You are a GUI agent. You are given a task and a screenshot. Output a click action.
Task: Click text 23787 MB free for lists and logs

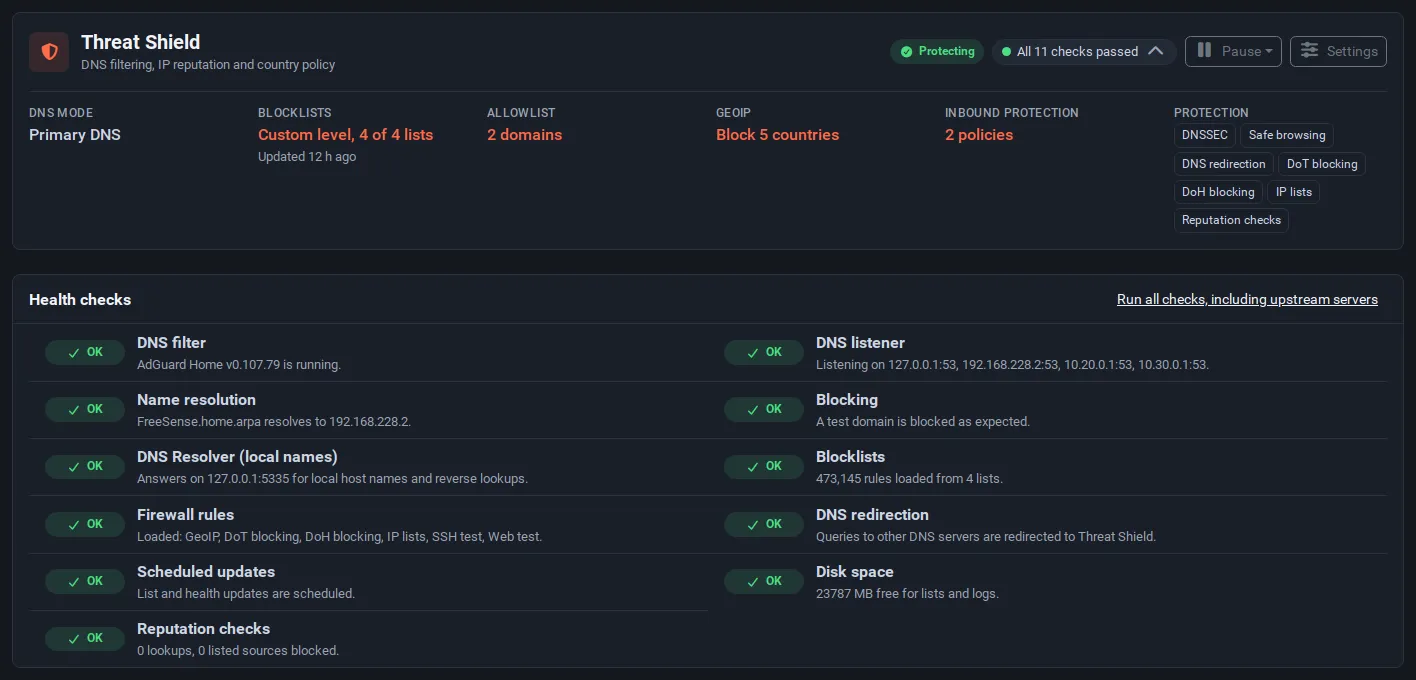(907, 594)
